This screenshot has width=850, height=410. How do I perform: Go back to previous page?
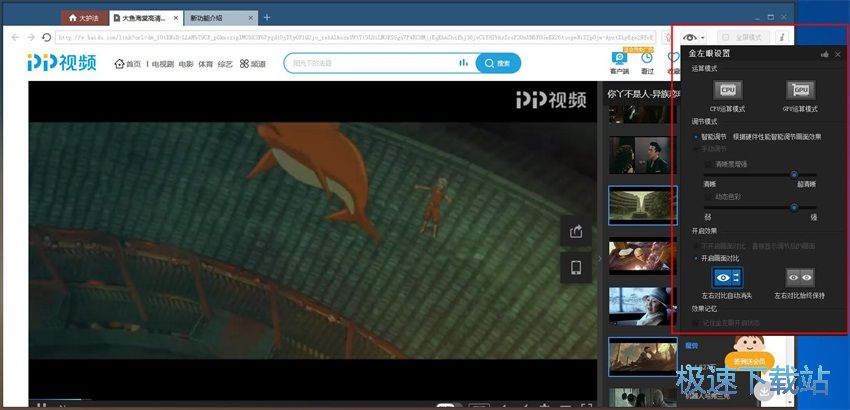coord(15,37)
